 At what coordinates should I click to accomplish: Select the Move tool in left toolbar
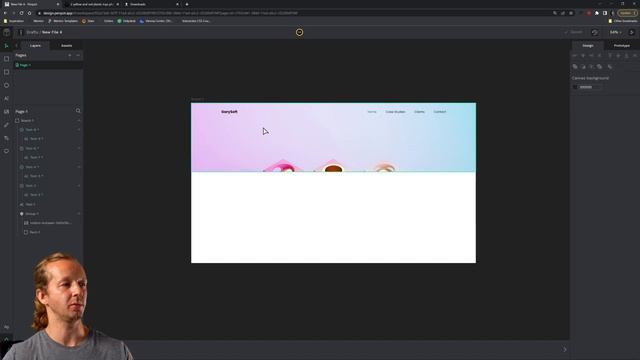point(6,46)
